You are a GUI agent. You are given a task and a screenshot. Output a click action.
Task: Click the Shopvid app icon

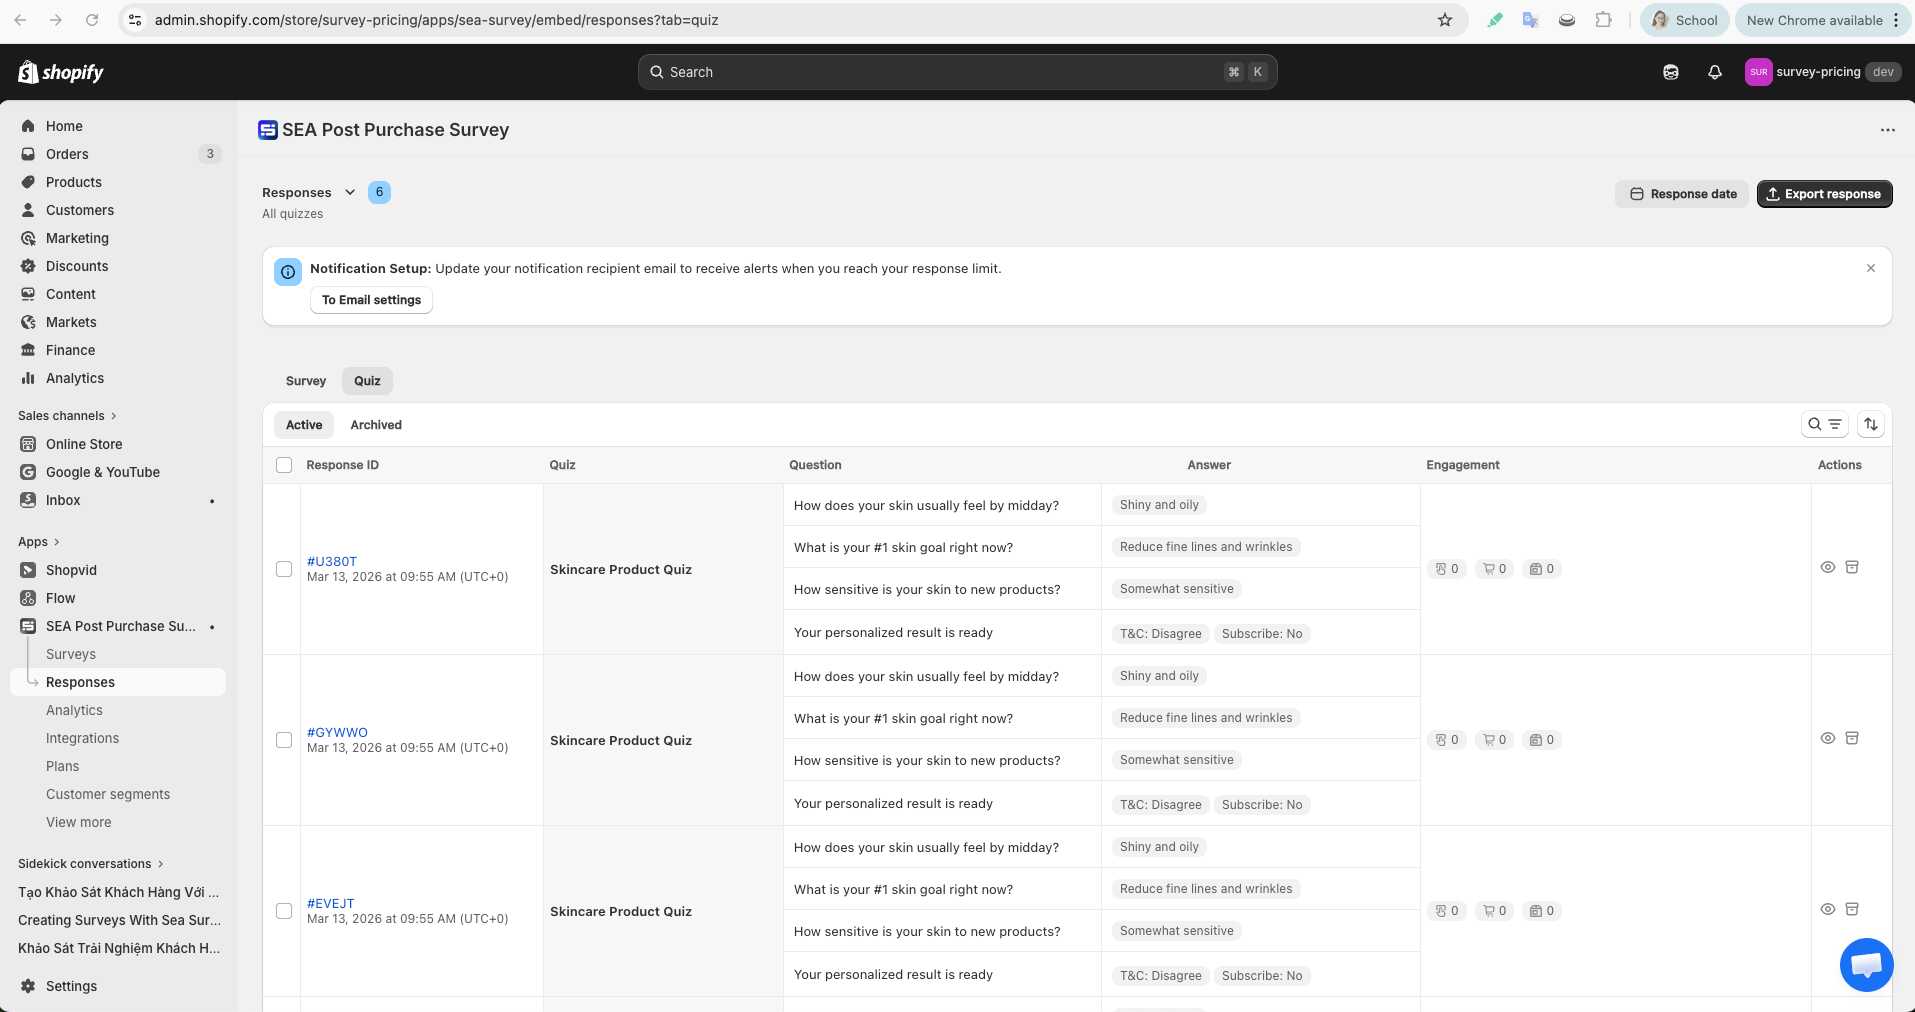[x=28, y=570]
